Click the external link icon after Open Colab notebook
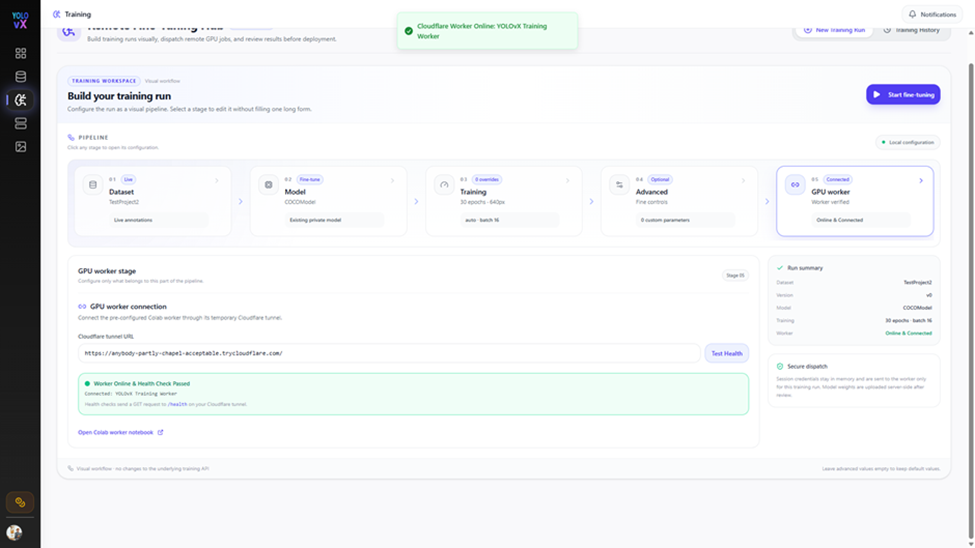Viewport: 975px width, 548px height. click(x=160, y=432)
